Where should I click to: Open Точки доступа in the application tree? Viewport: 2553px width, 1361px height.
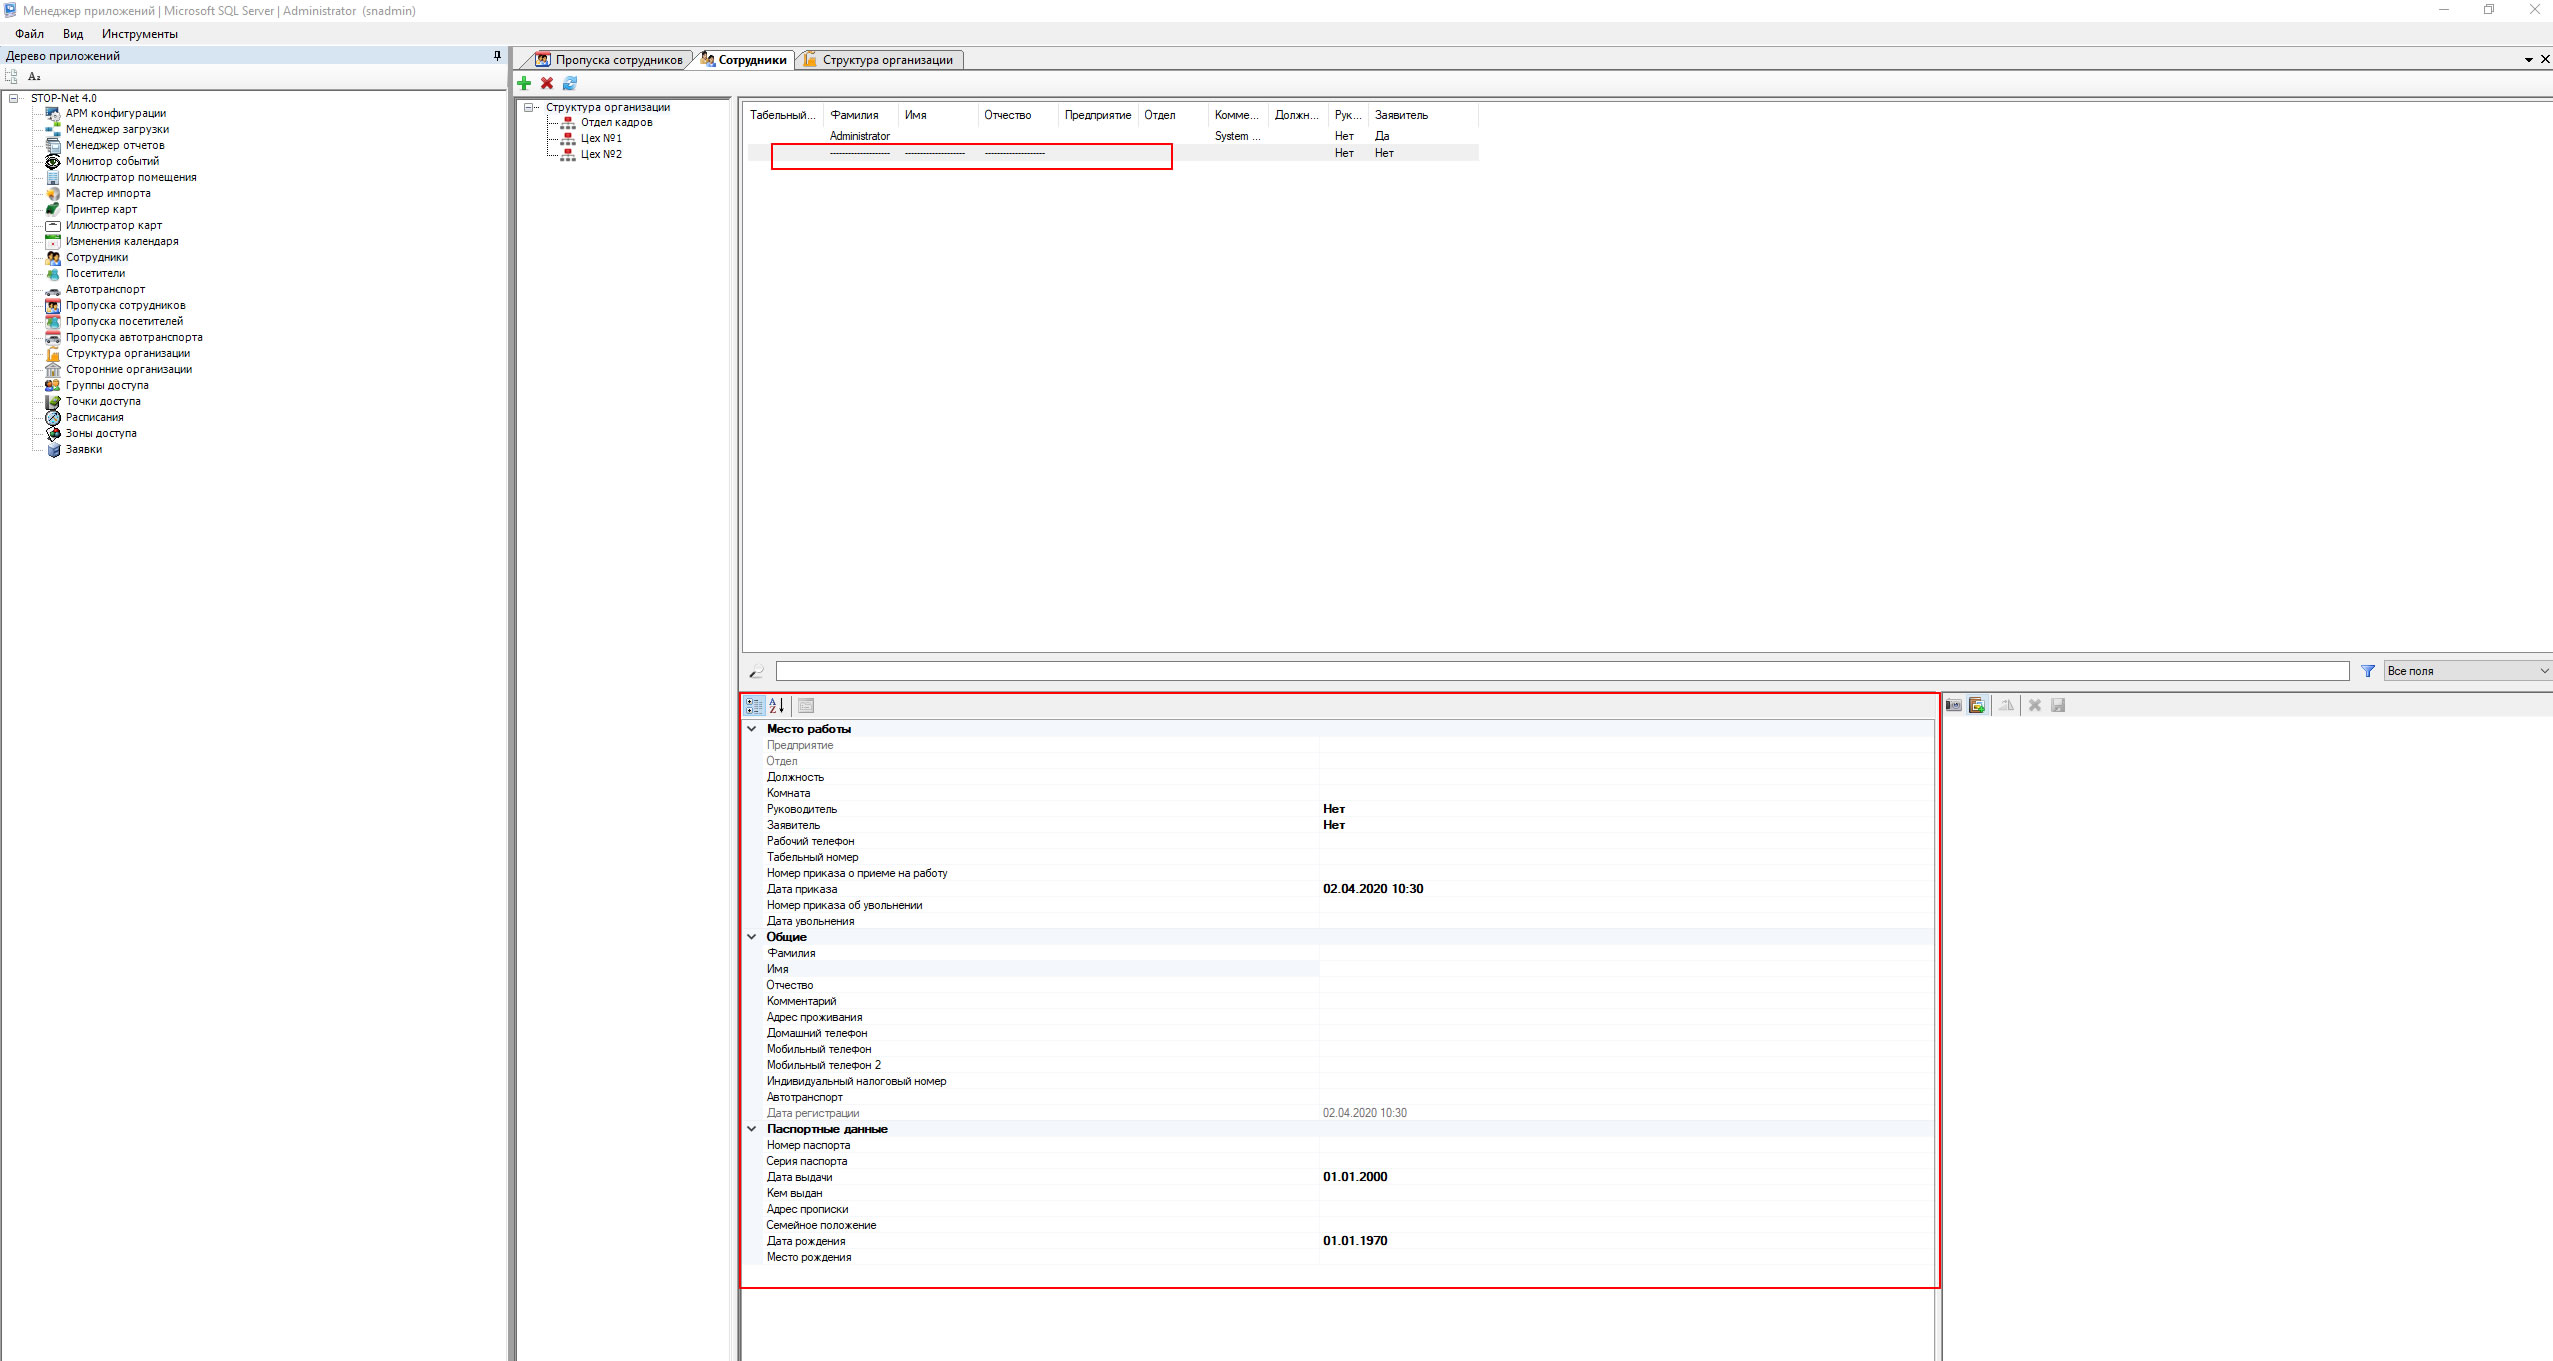click(103, 401)
